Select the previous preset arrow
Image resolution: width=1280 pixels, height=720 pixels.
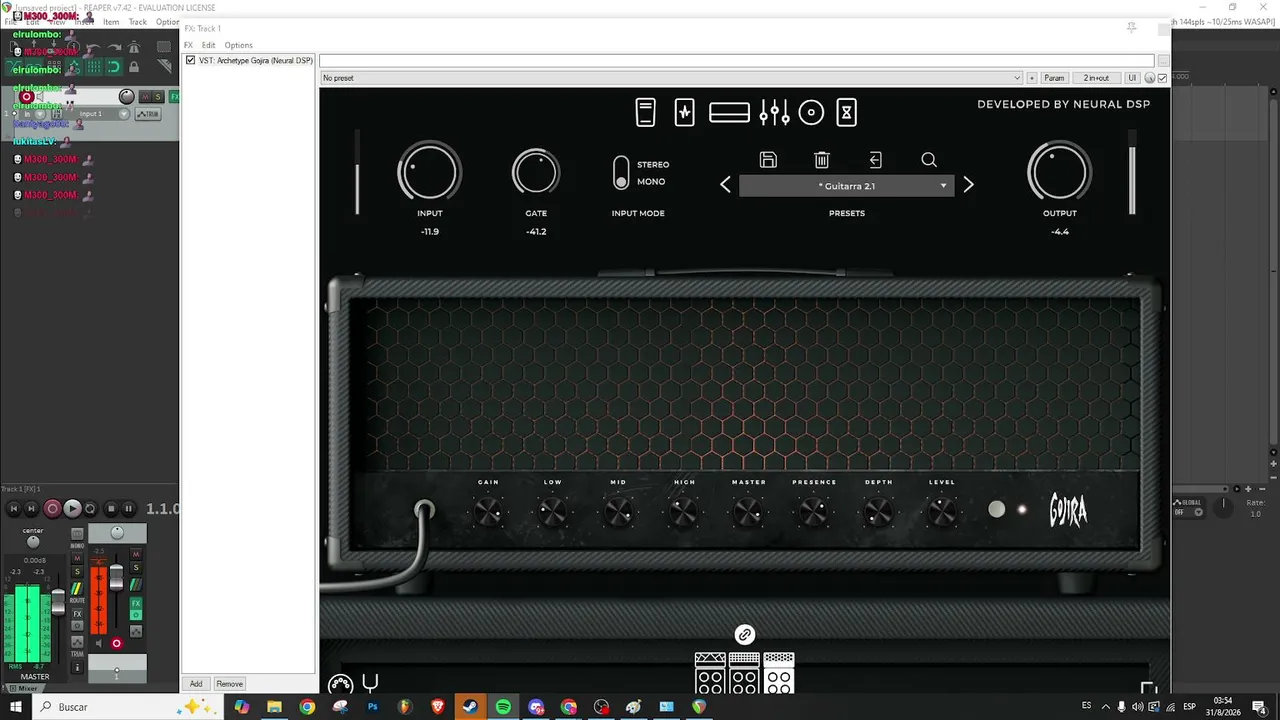tap(726, 185)
